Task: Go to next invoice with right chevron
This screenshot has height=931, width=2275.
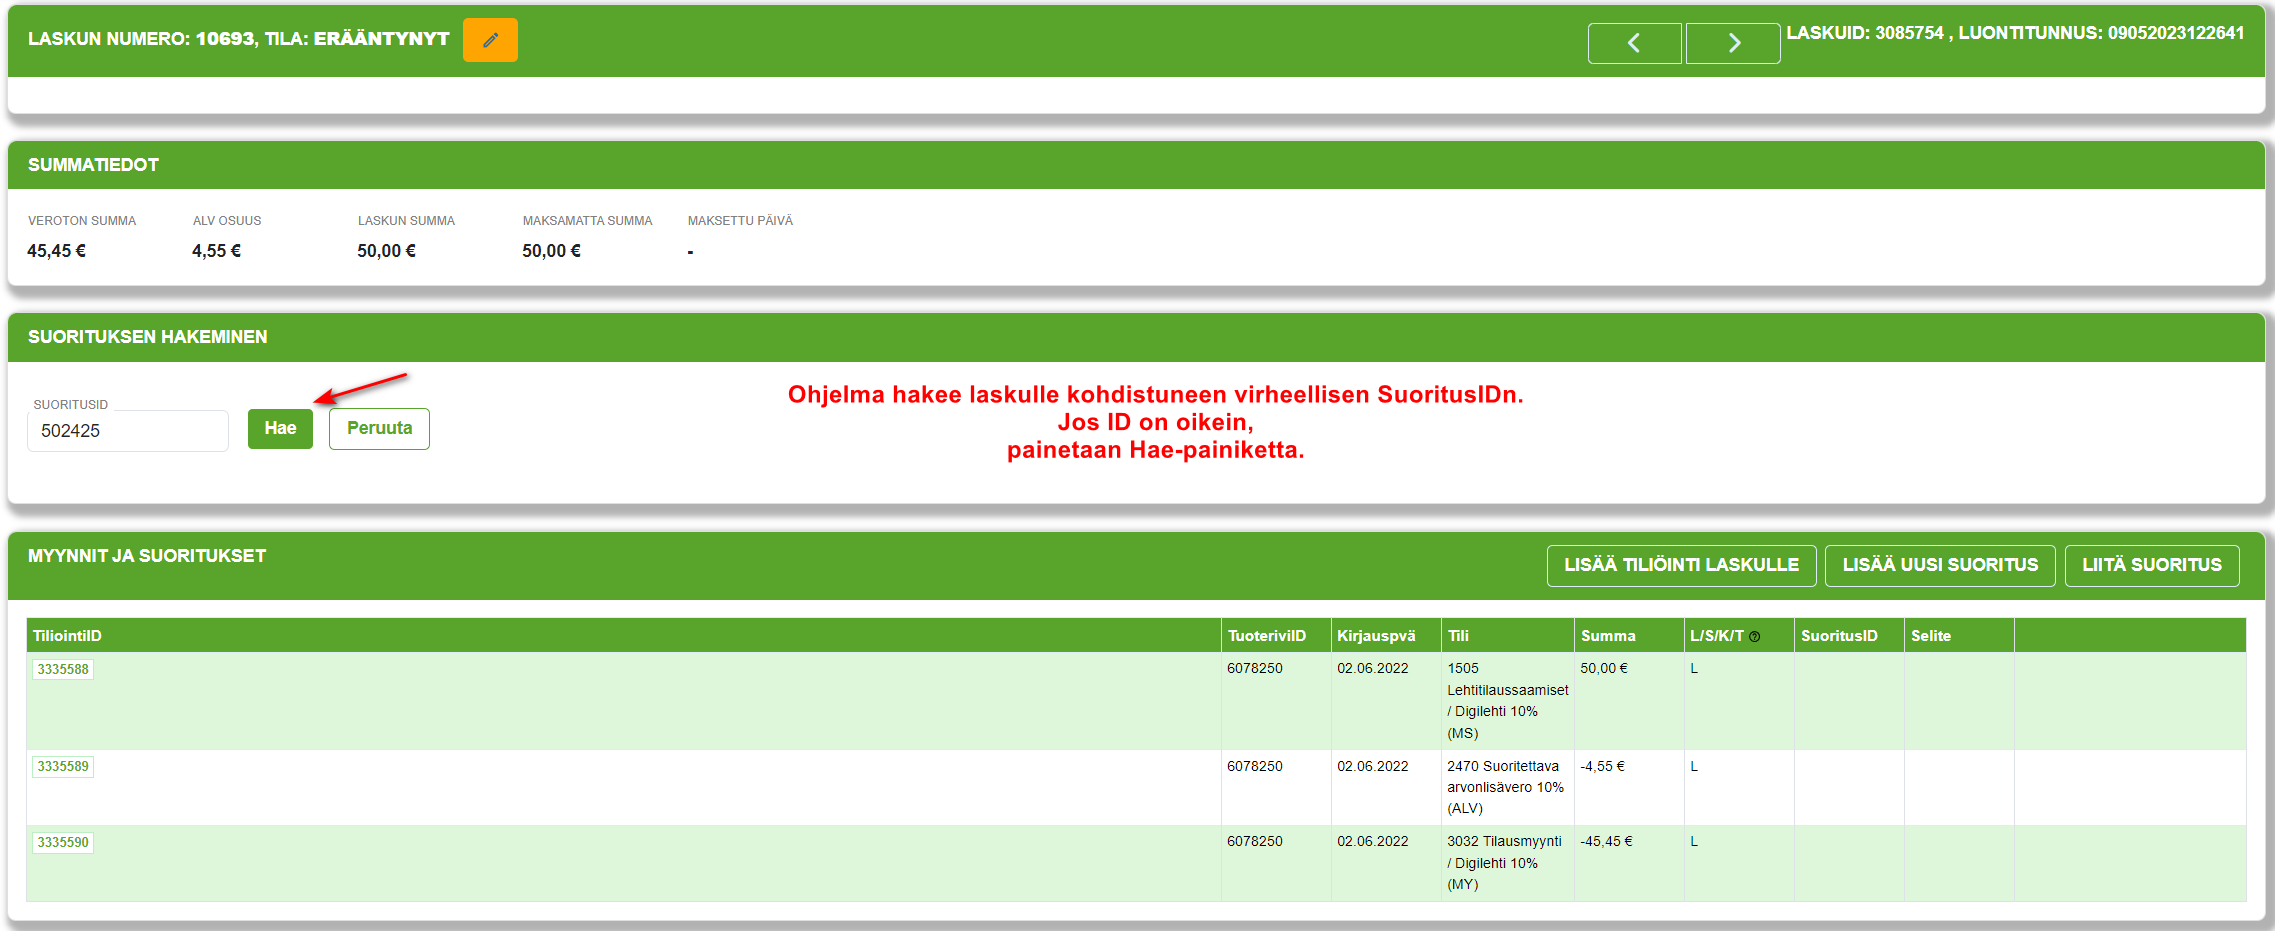Action: click(x=1733, y=43)
